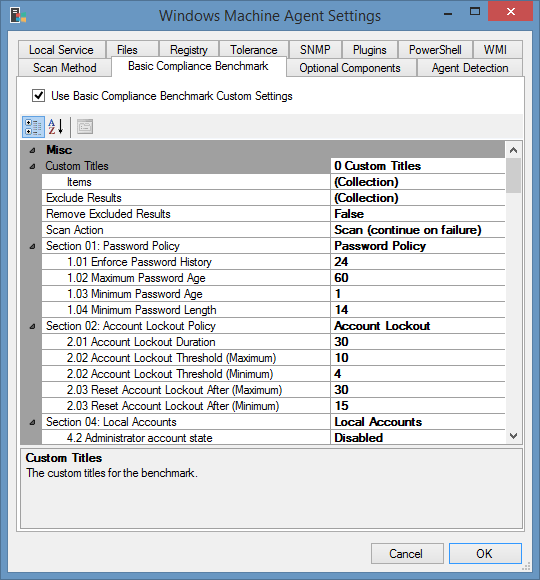Switch to the Local Service tab

click(x=61, y=50)
